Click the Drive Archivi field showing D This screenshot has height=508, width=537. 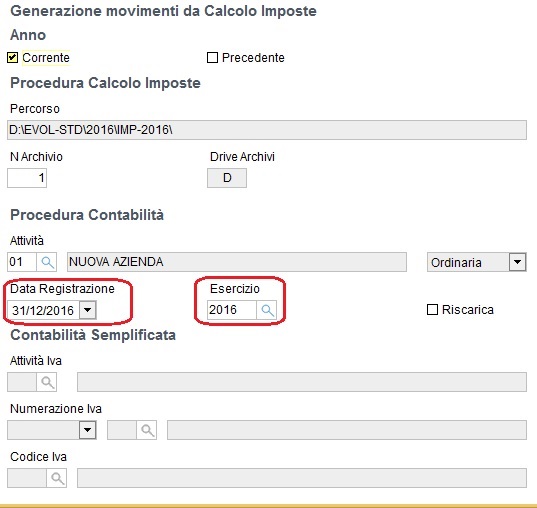pos(227,178)
